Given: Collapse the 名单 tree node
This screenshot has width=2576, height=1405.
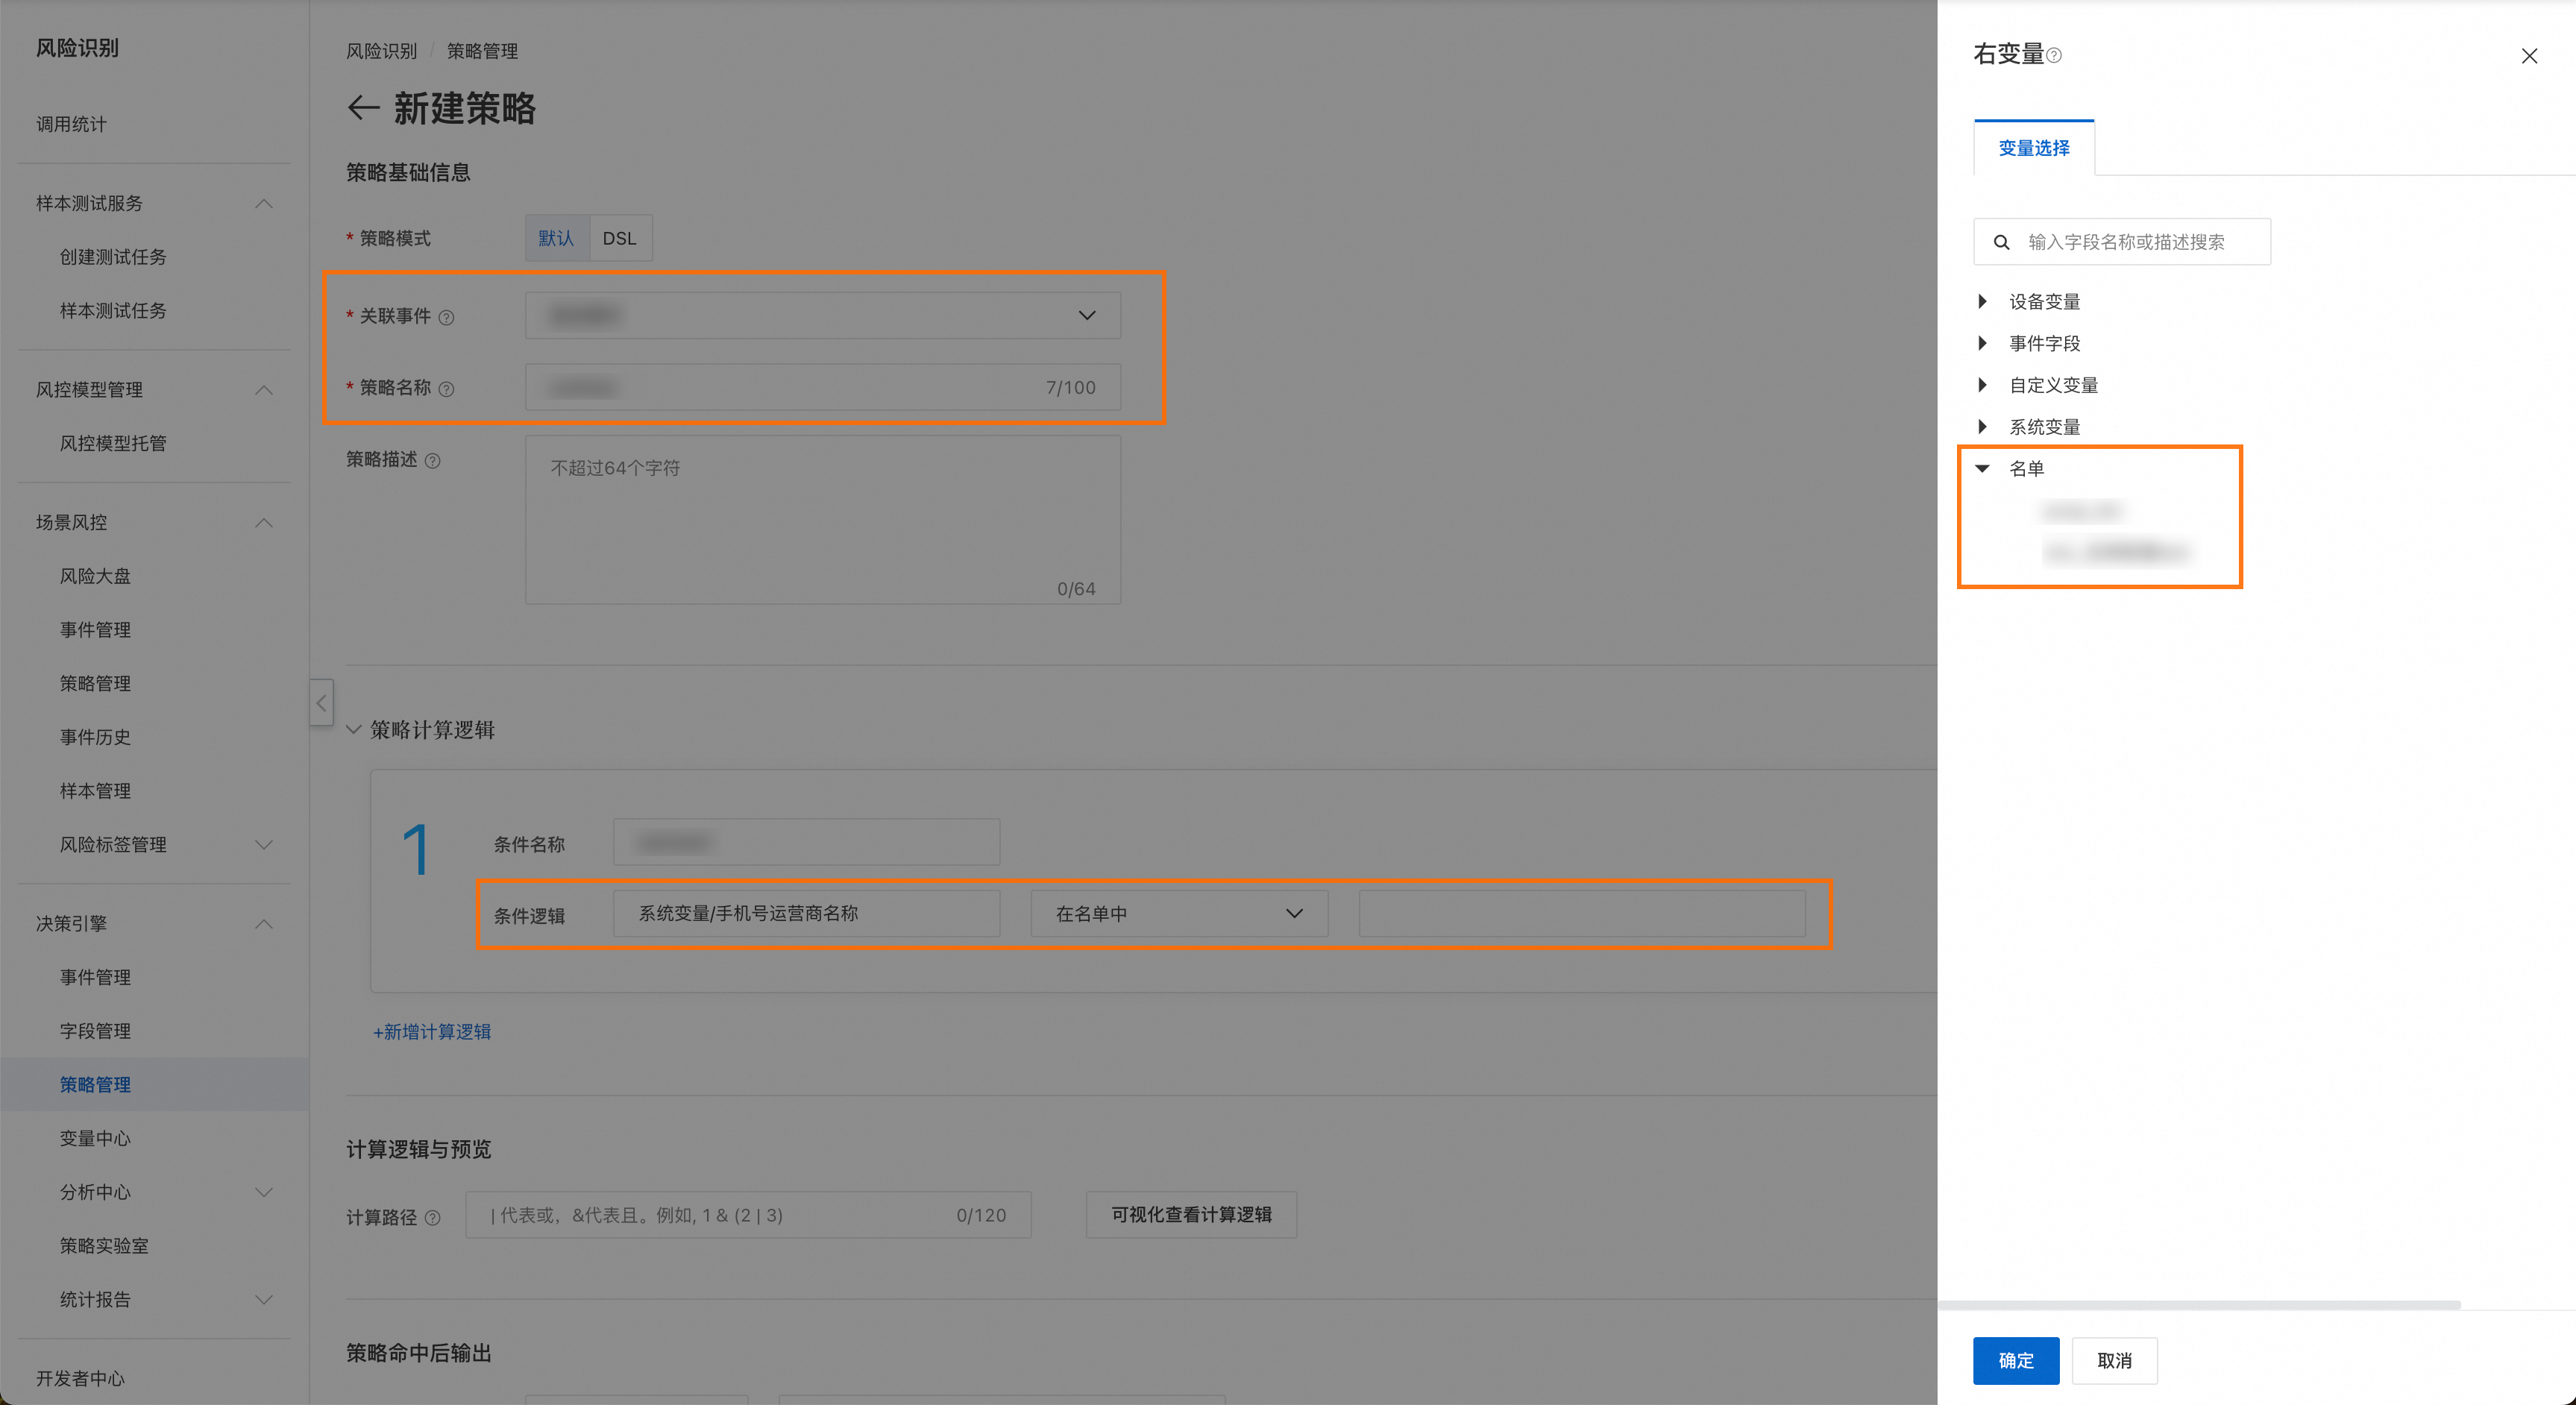Looking at the screenshot, I should (x=1983, y=468).
